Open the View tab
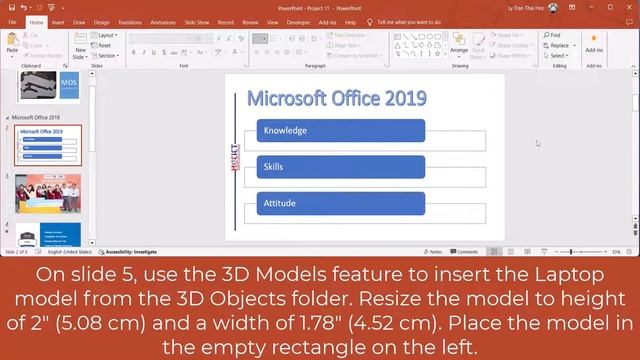The image size is (640, 360). click(x=272, y=22)
